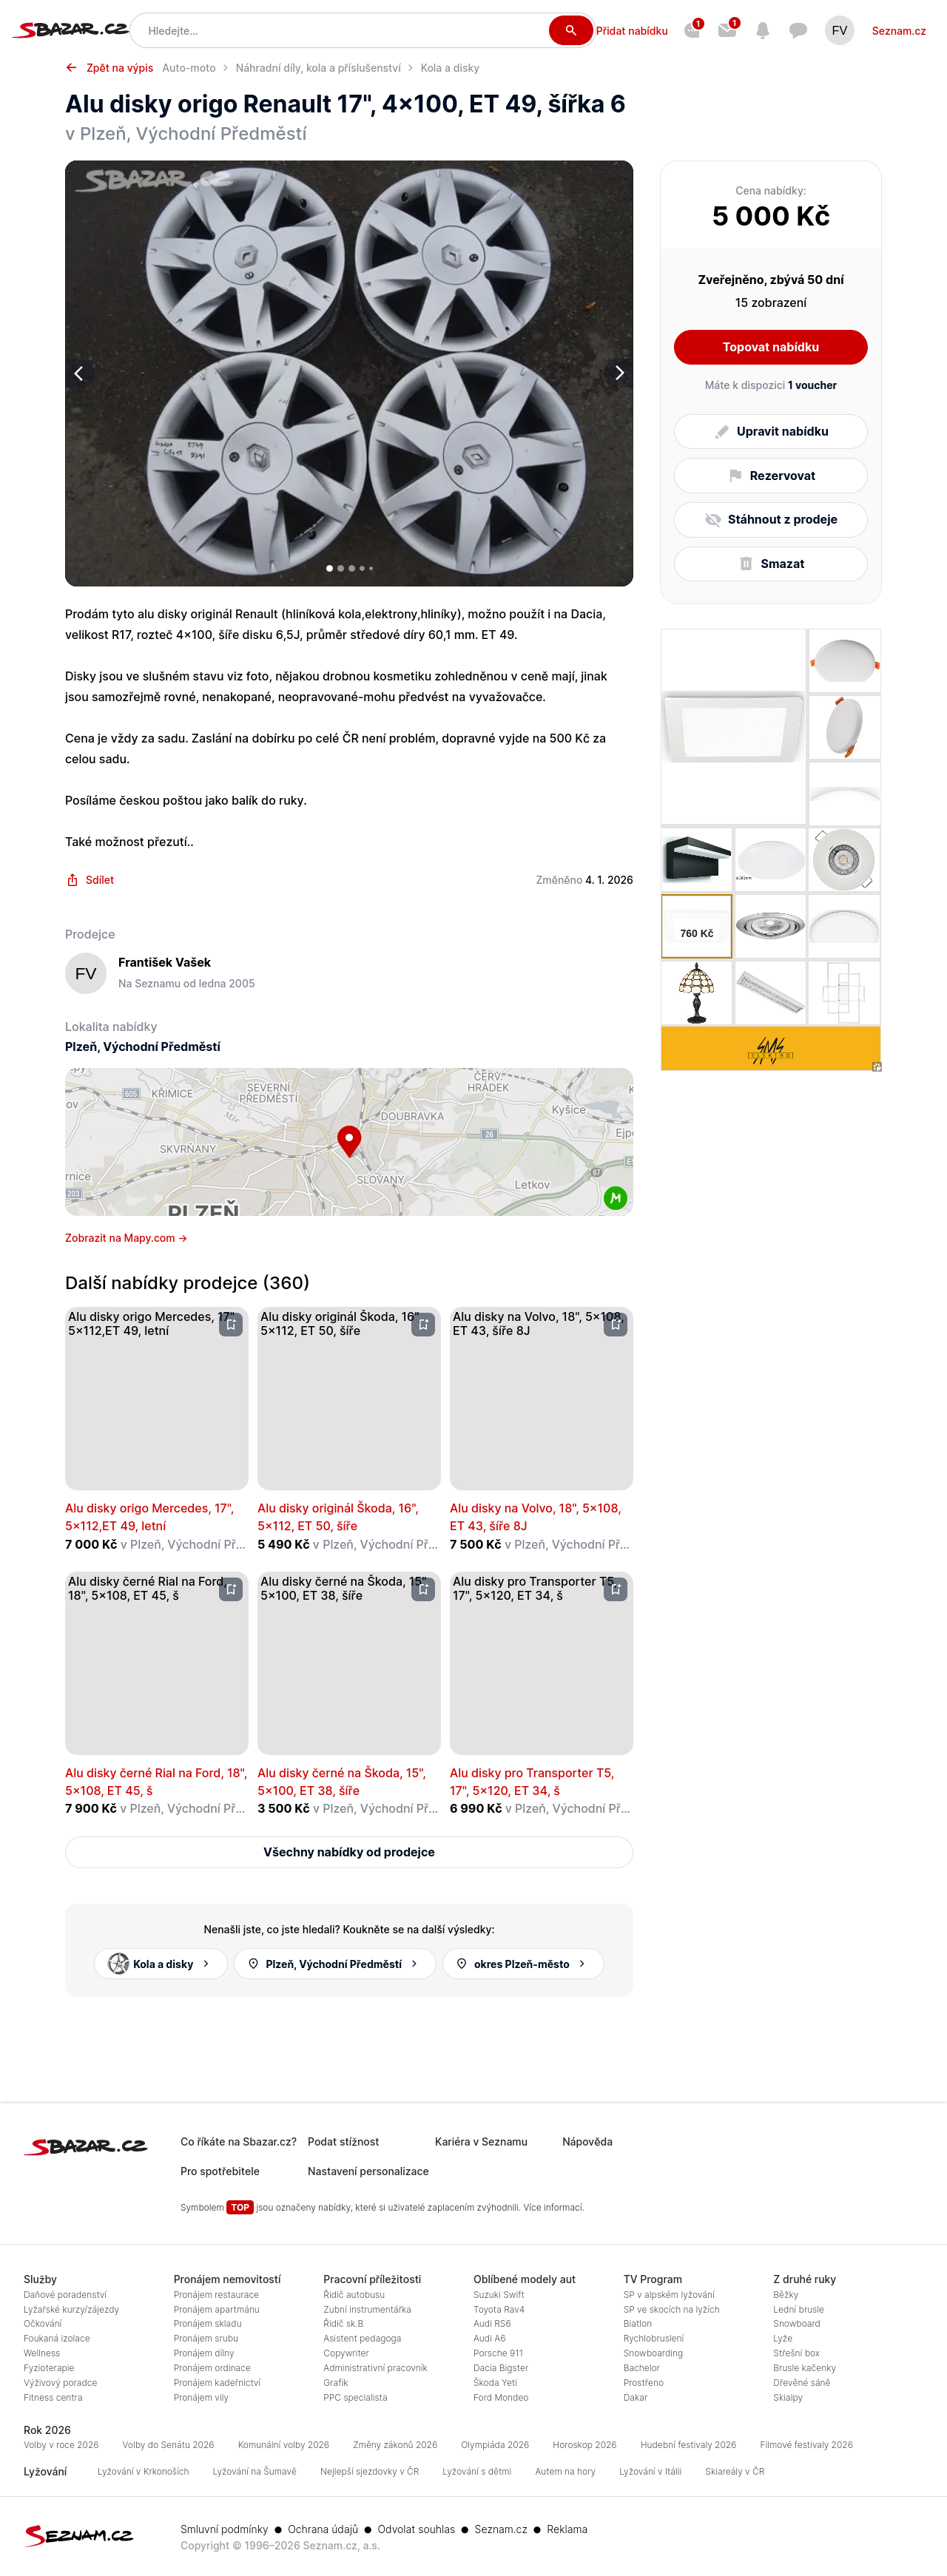Open the FV user avatar menu
947x2576 pixels.
tap(839, 31)
